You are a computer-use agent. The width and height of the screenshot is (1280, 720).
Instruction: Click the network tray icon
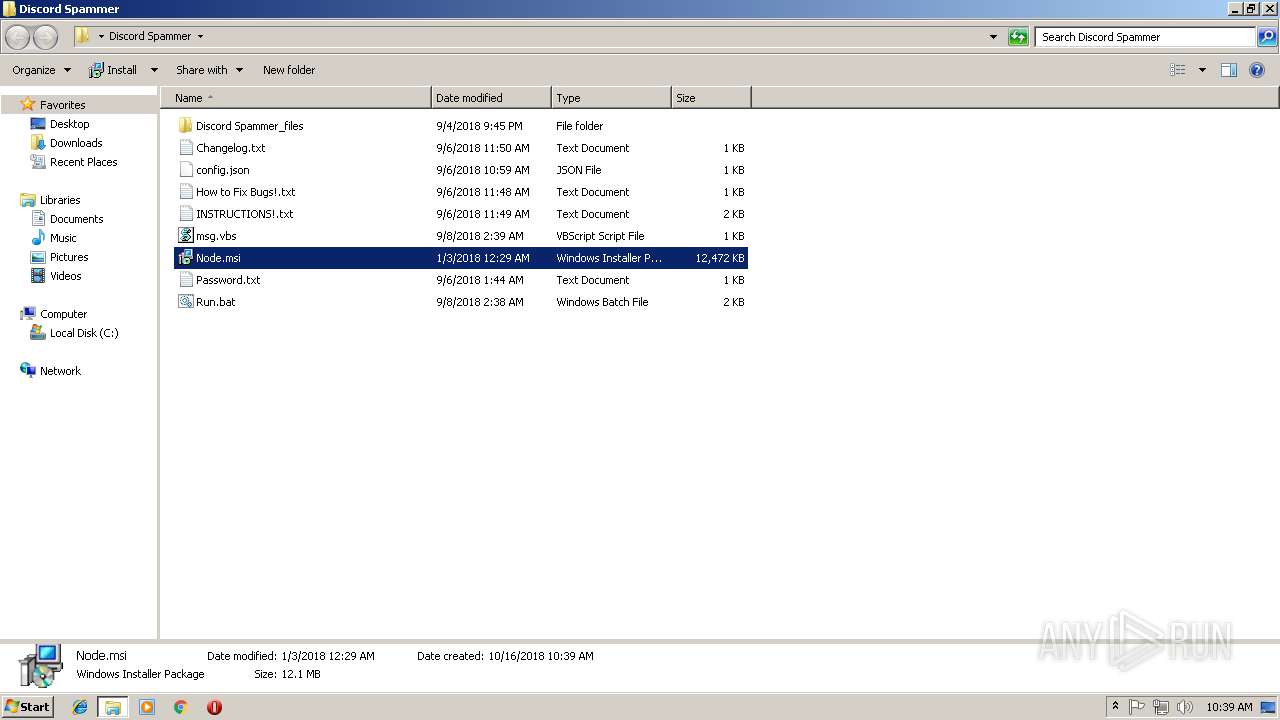pos(1161,707)
